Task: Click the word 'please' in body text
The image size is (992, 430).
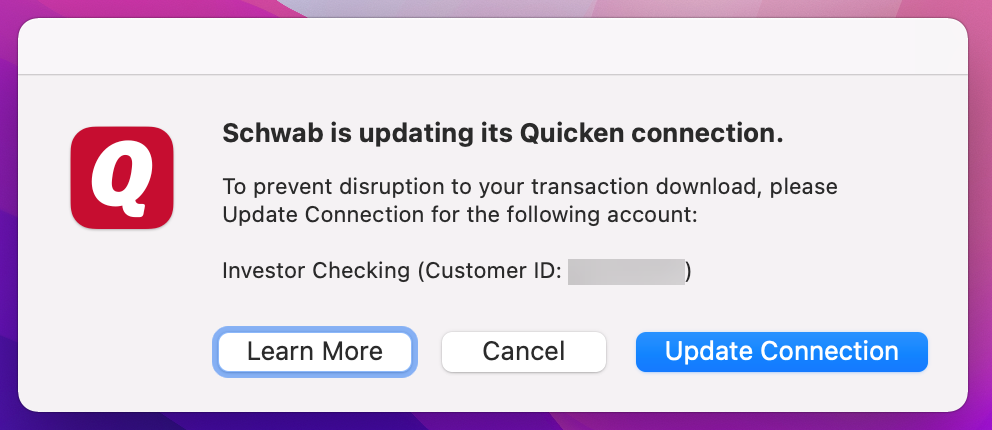Action: [x=804, y=188]
